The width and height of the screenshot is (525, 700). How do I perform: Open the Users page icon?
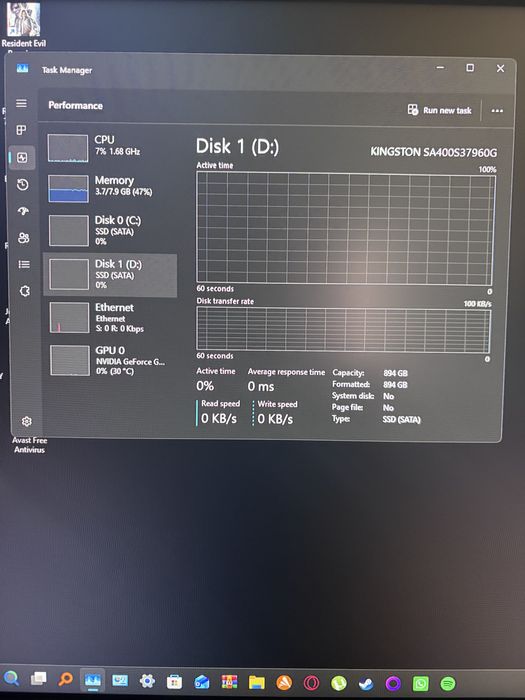(x=24, y=238)
